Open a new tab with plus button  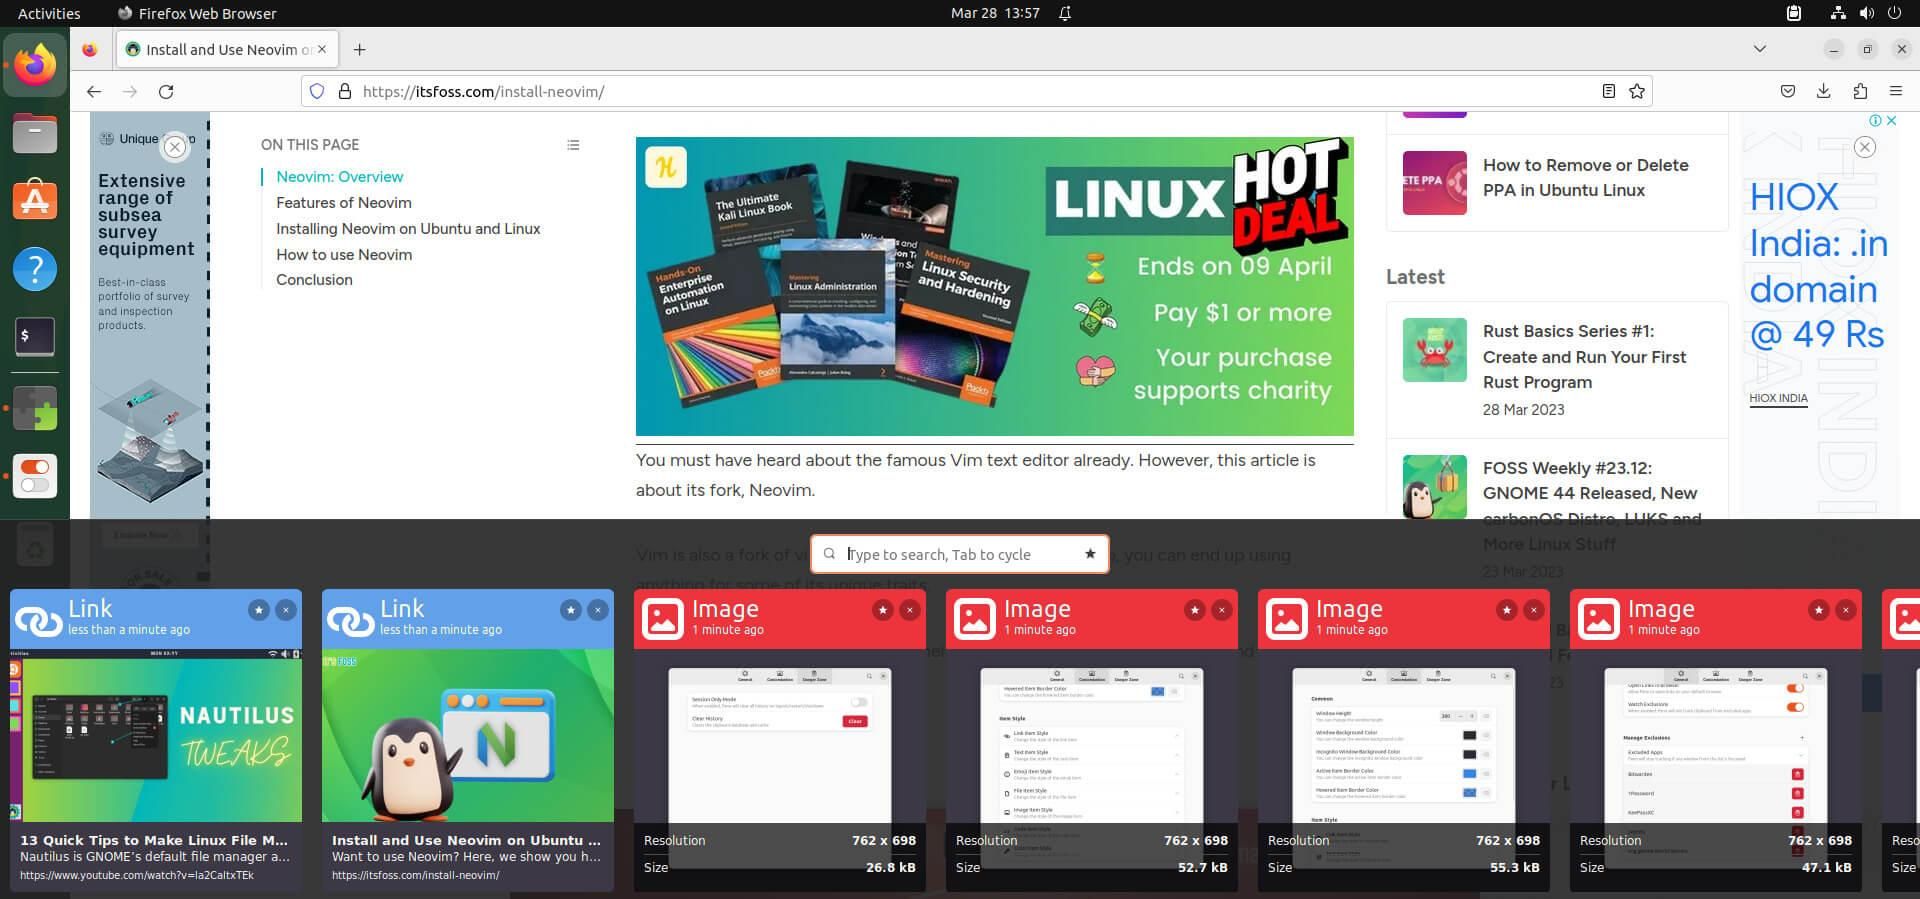(x=360, y=49)
